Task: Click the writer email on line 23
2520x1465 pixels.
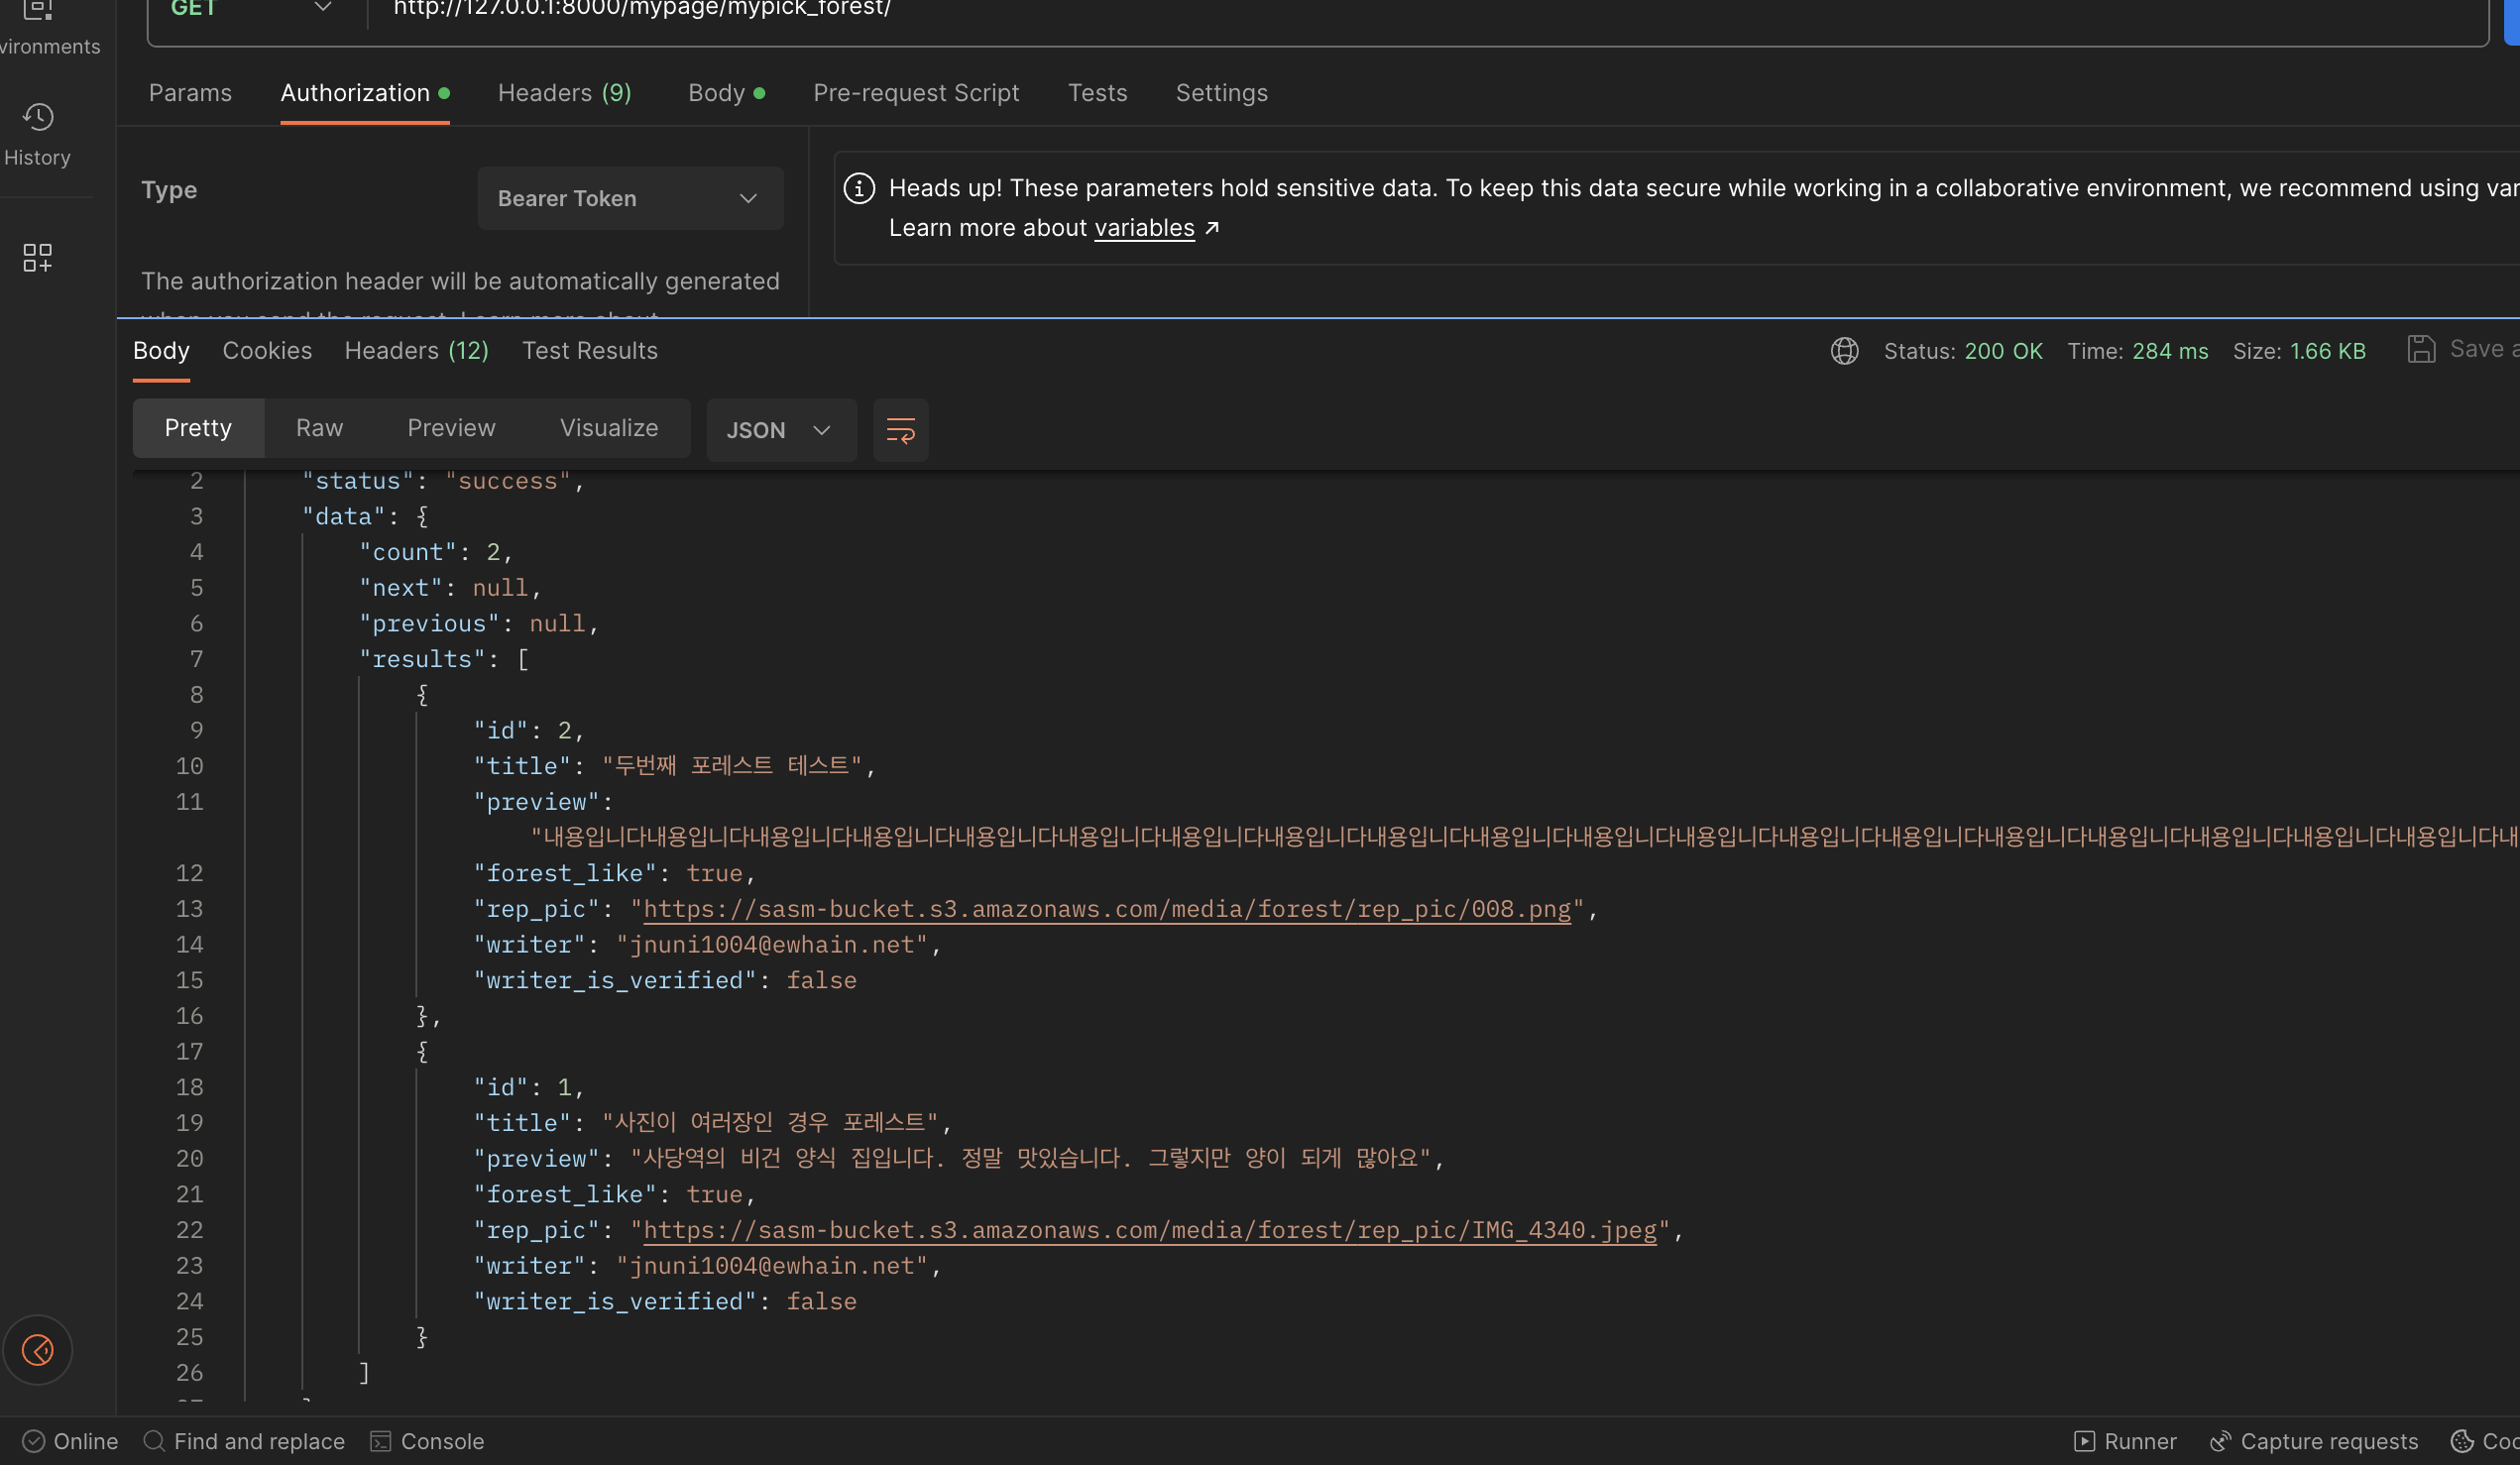Action: pos(772,1266)
